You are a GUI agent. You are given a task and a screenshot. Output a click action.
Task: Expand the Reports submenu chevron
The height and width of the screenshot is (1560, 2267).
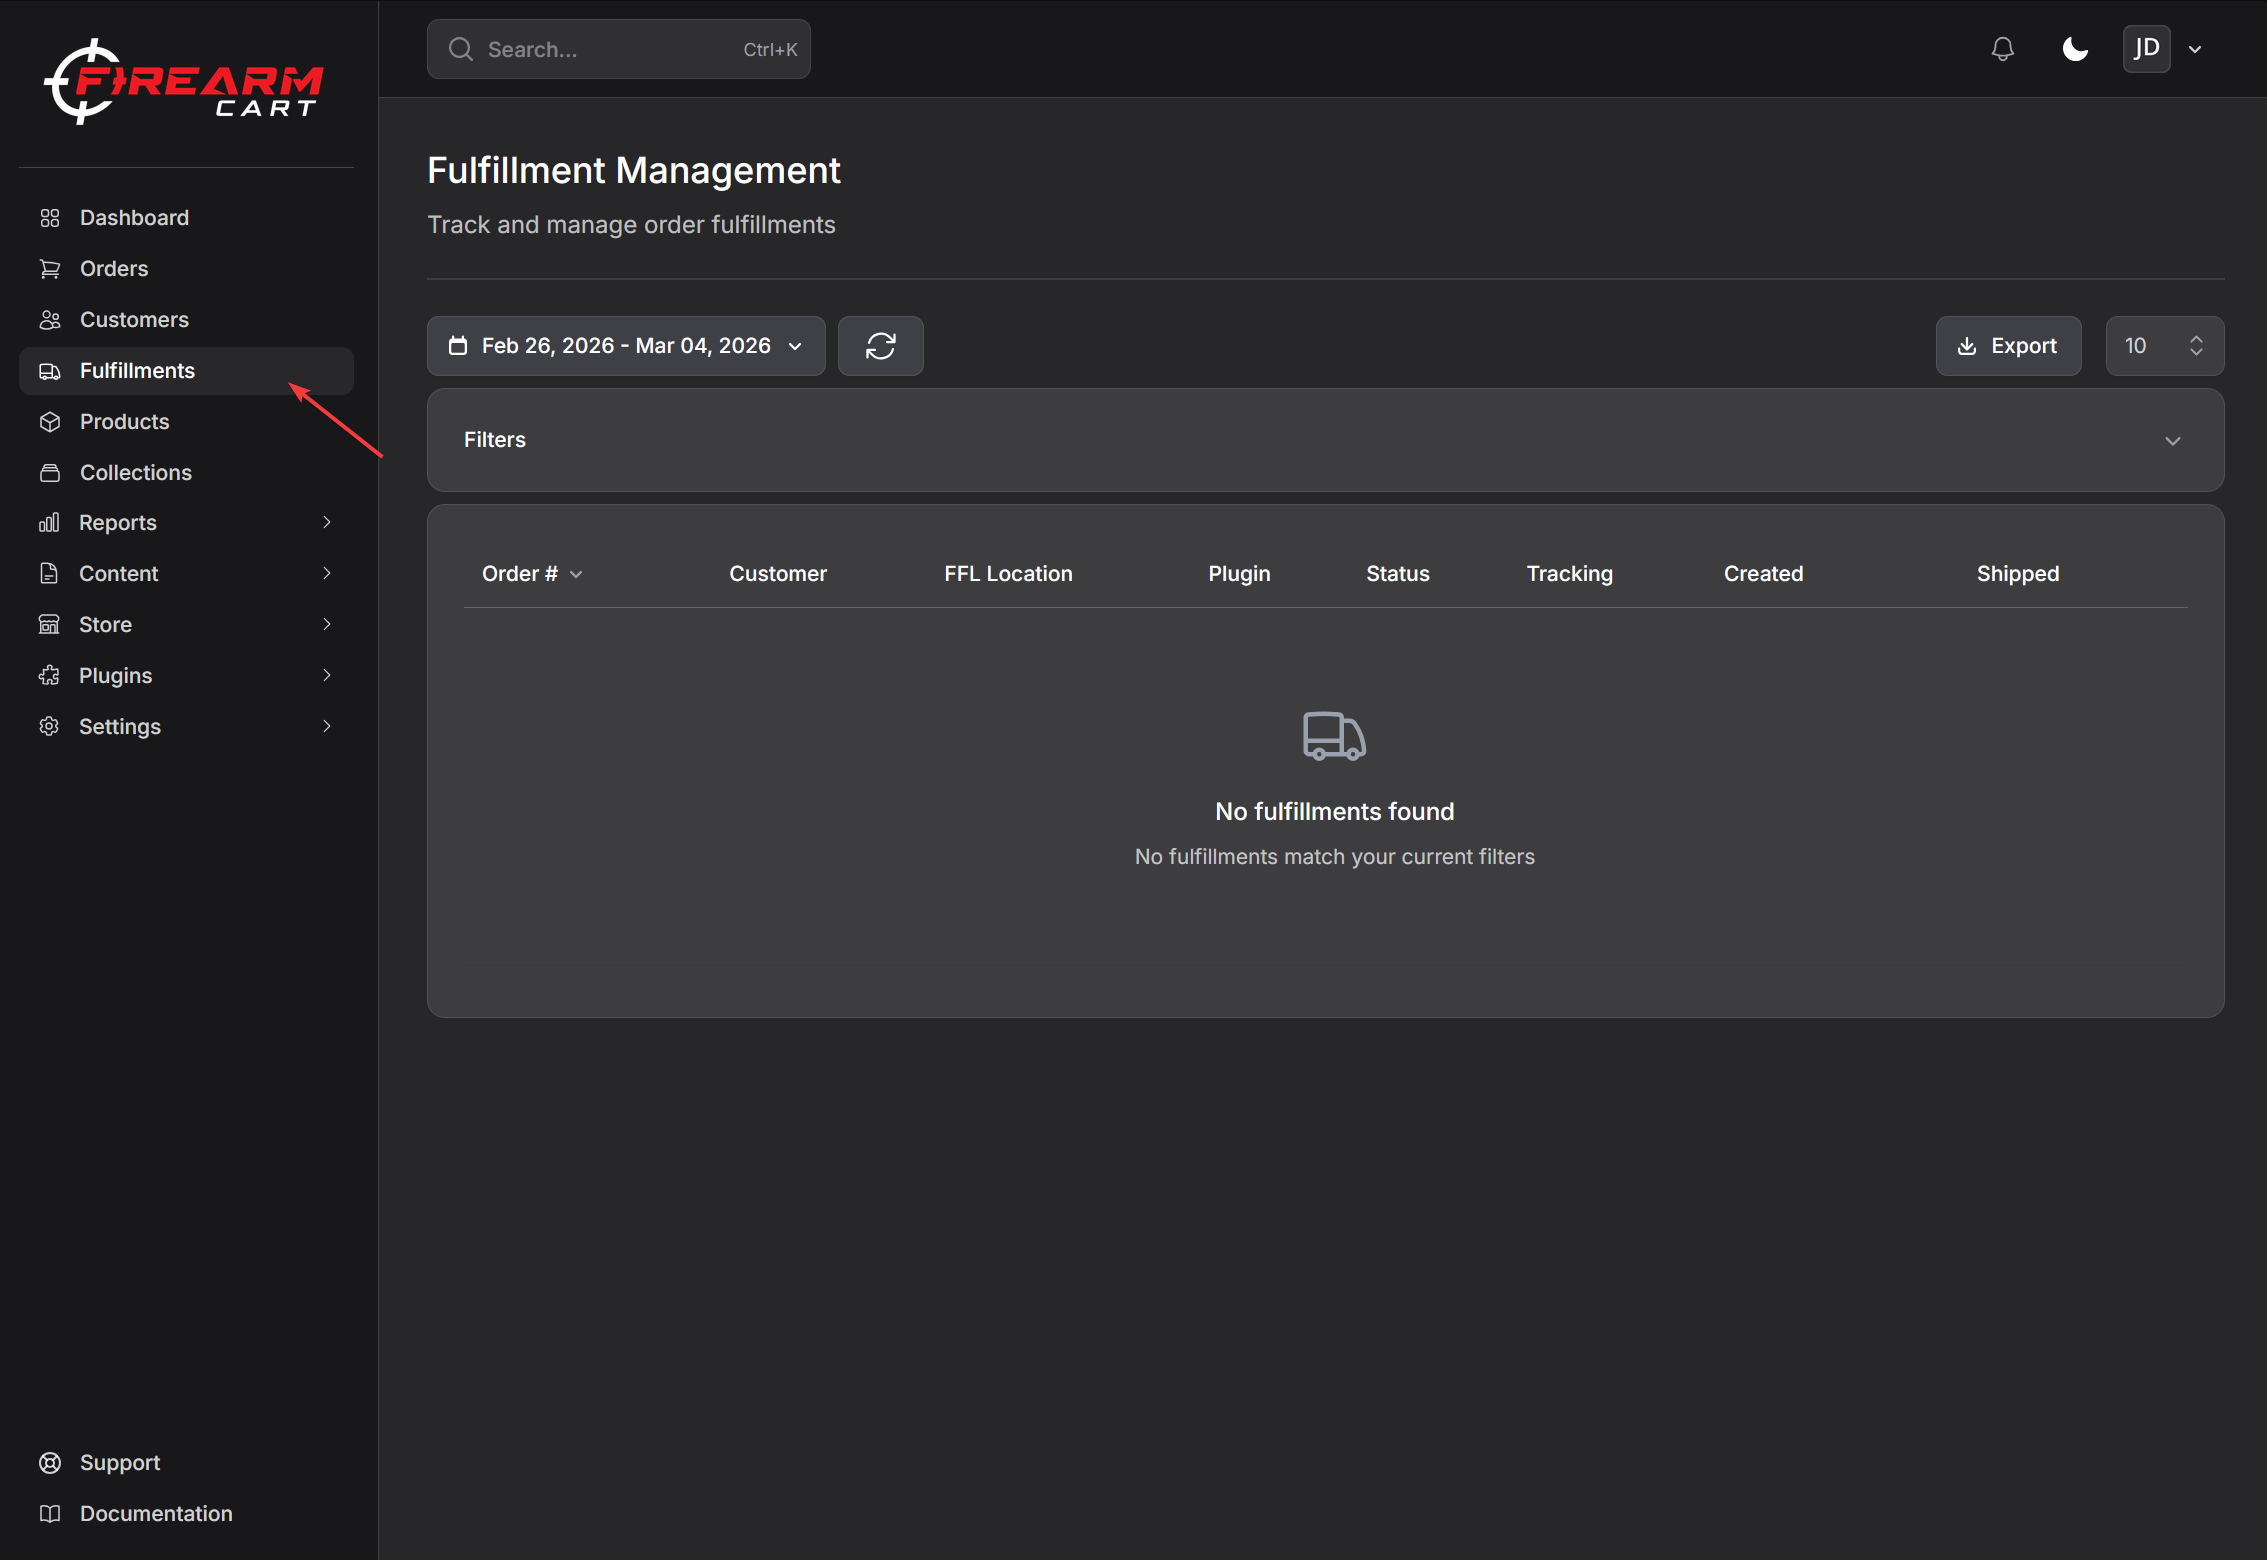click(327, 522)
